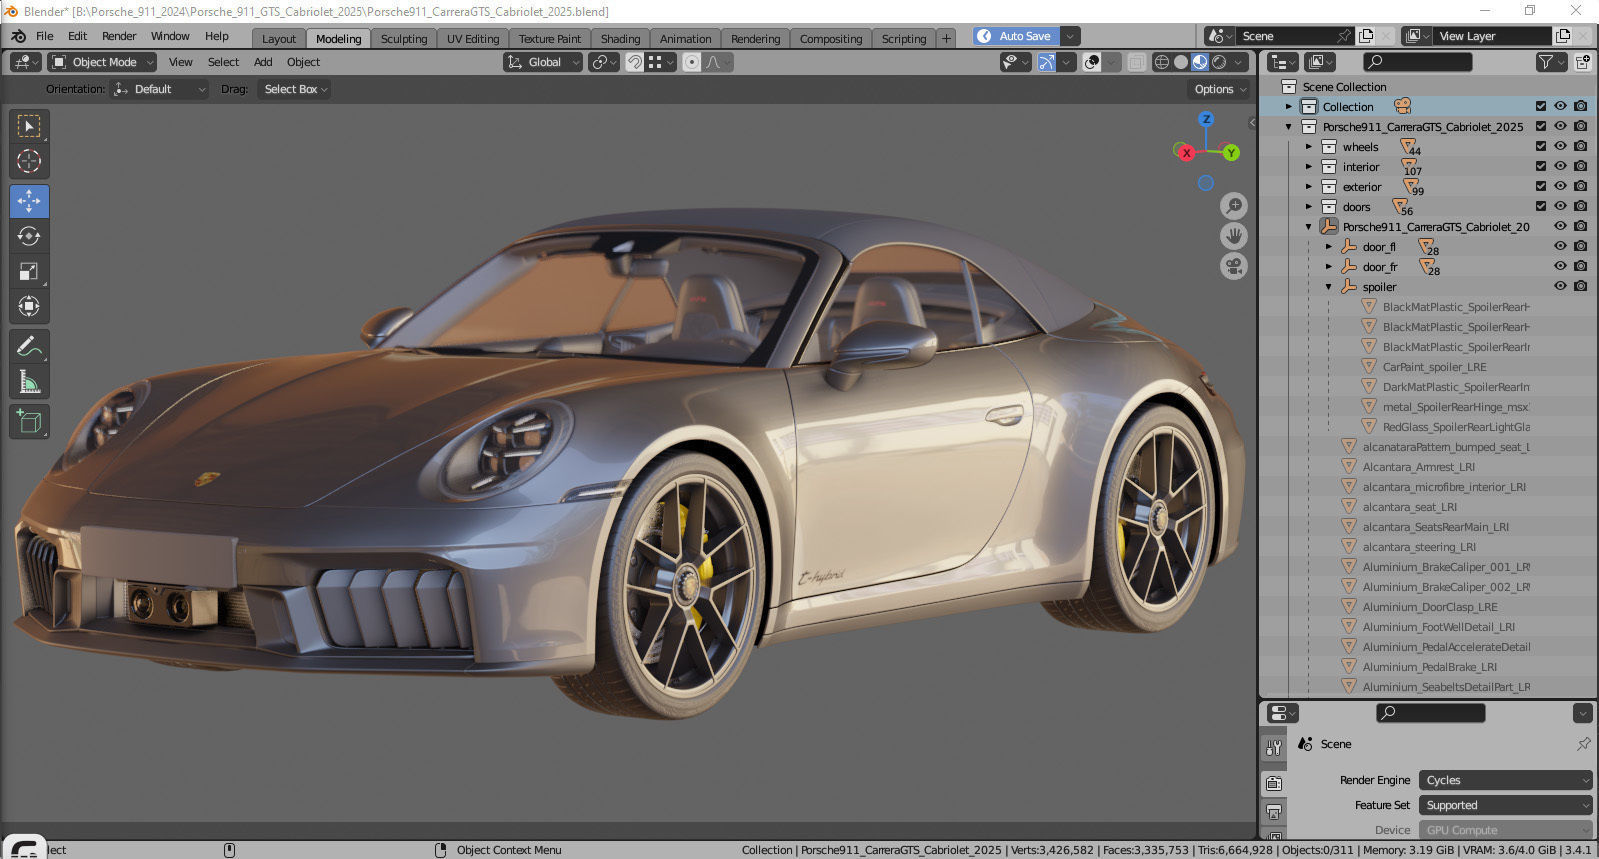The image size is (1599, 859).
Task: Open the Add menu in viewport header
Action: point(263,62)
